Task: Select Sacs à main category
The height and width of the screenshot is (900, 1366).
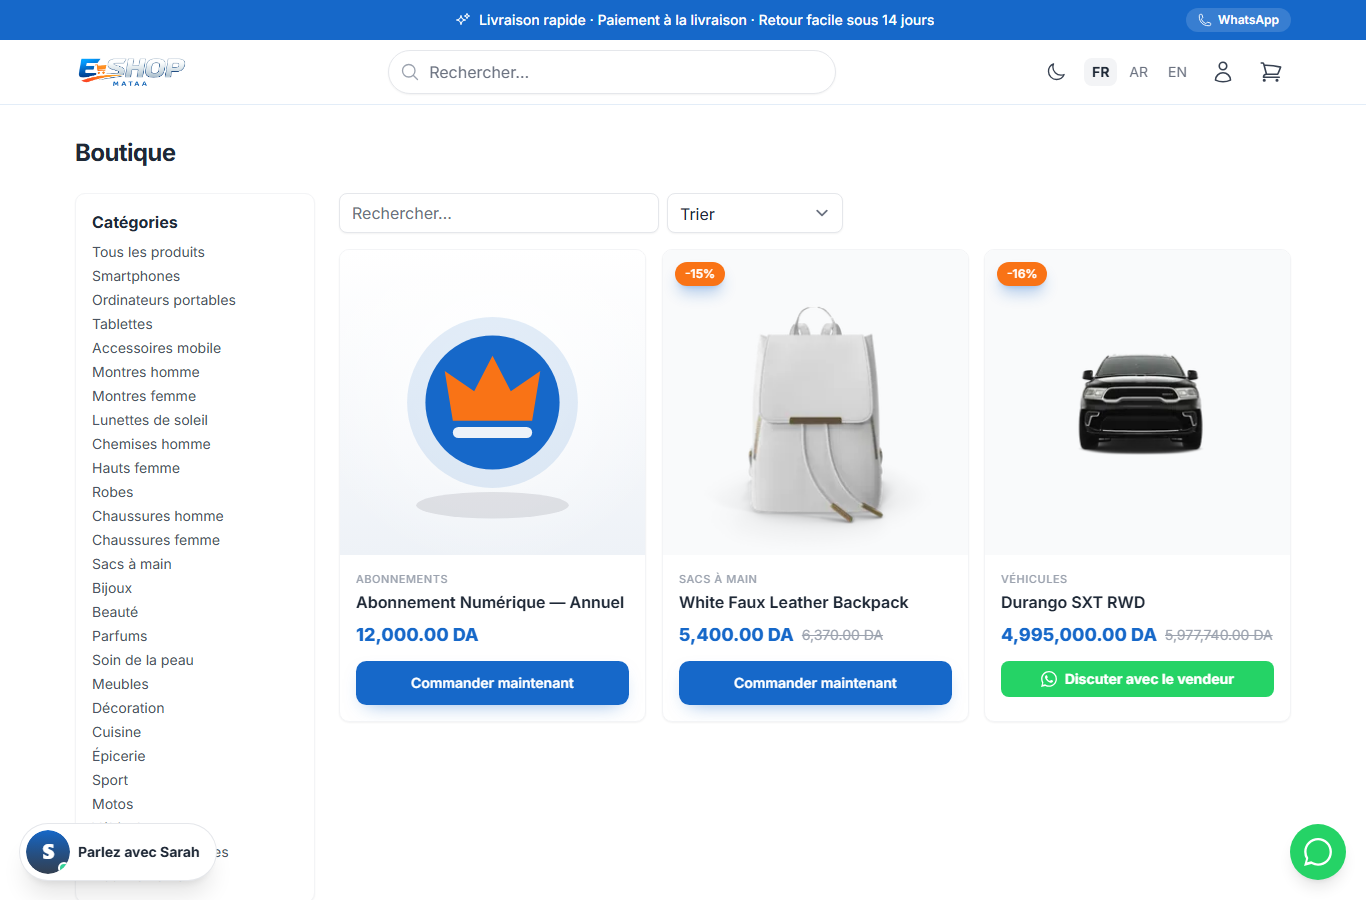Action: [x=132, y=564]
